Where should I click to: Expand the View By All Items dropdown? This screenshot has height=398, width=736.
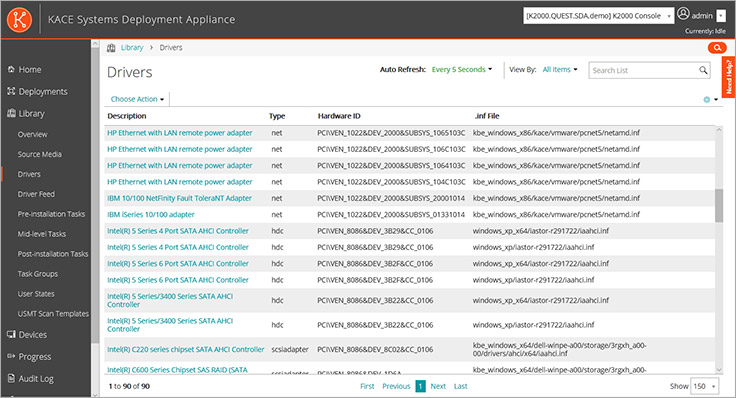[x=560, y=69]
